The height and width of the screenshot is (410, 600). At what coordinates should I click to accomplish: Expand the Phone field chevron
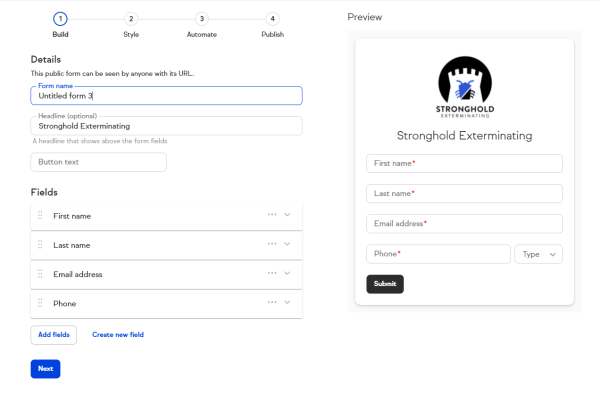point(287,302)
